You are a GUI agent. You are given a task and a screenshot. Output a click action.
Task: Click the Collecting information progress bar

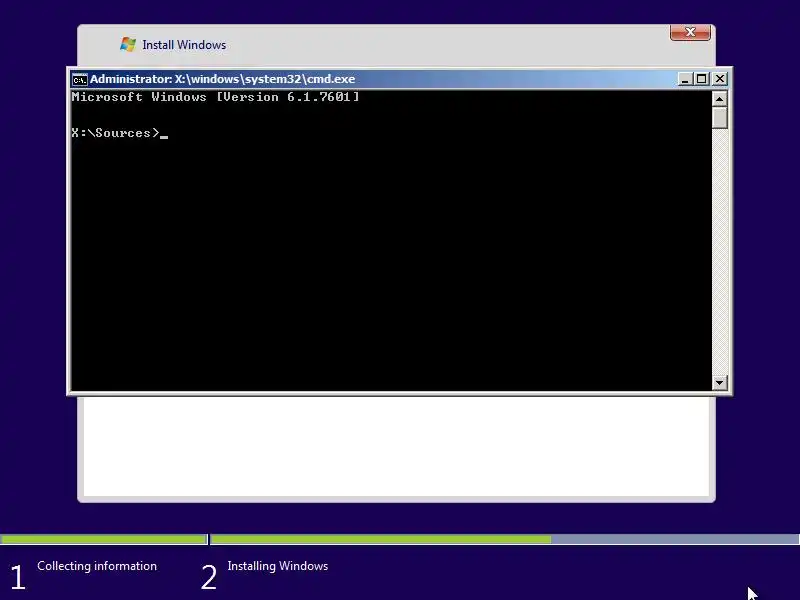104,539
